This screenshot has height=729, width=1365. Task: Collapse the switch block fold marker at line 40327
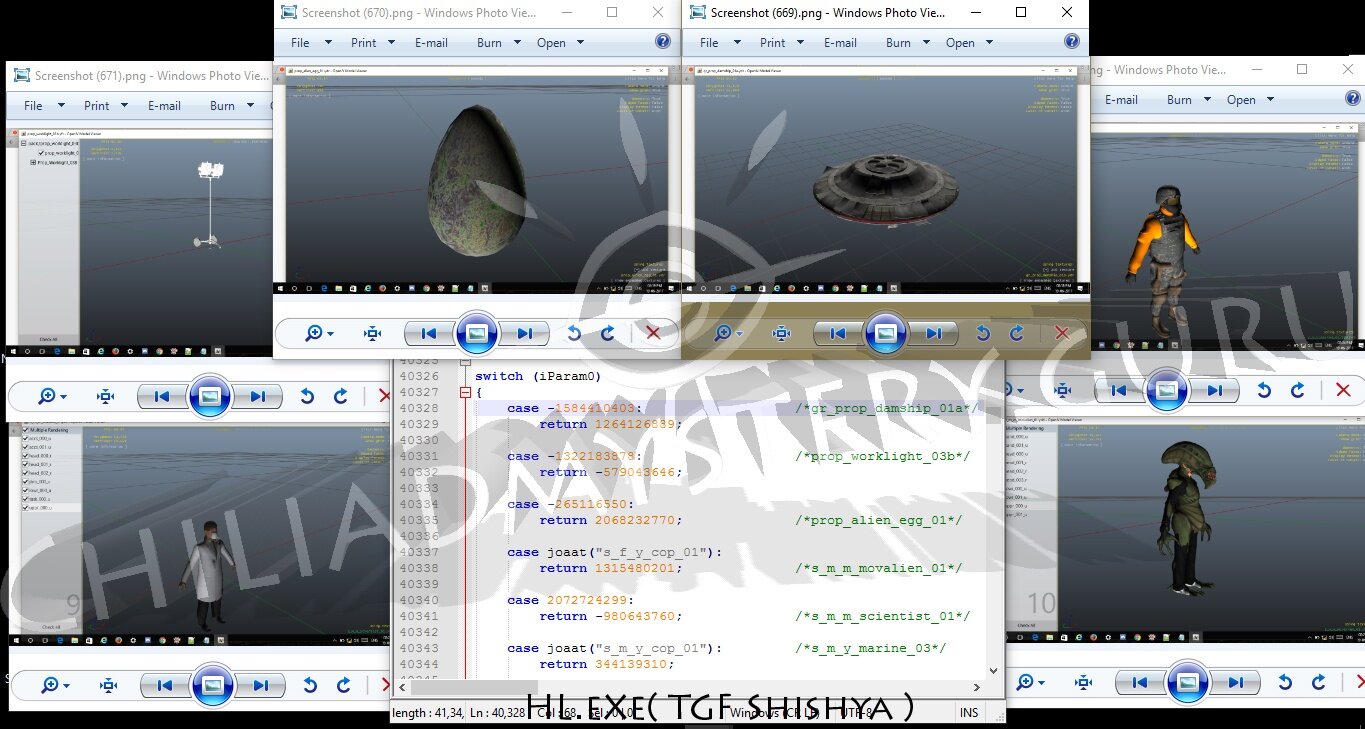(x=465, y=393)
